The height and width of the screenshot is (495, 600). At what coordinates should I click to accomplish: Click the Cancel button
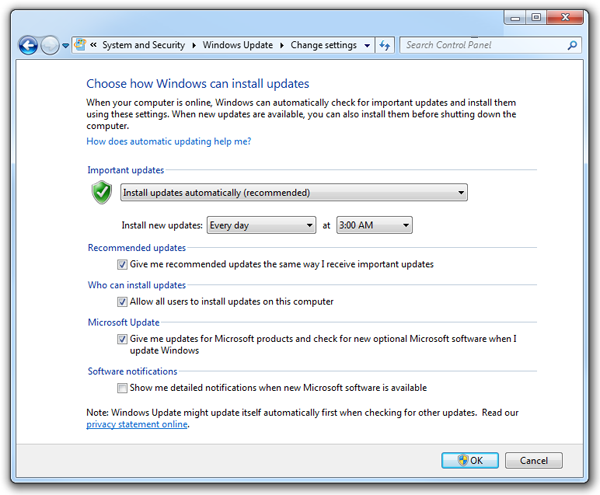click(534, 461)
